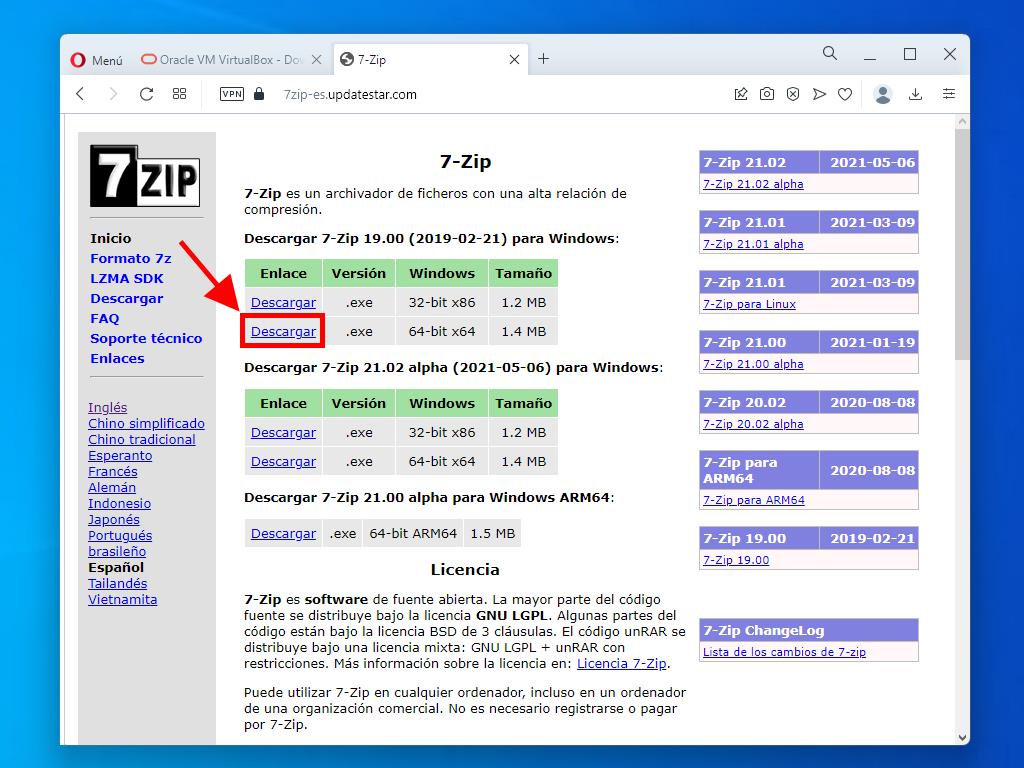Download the 64-bit ARM64 version

[x=283, y=534]
